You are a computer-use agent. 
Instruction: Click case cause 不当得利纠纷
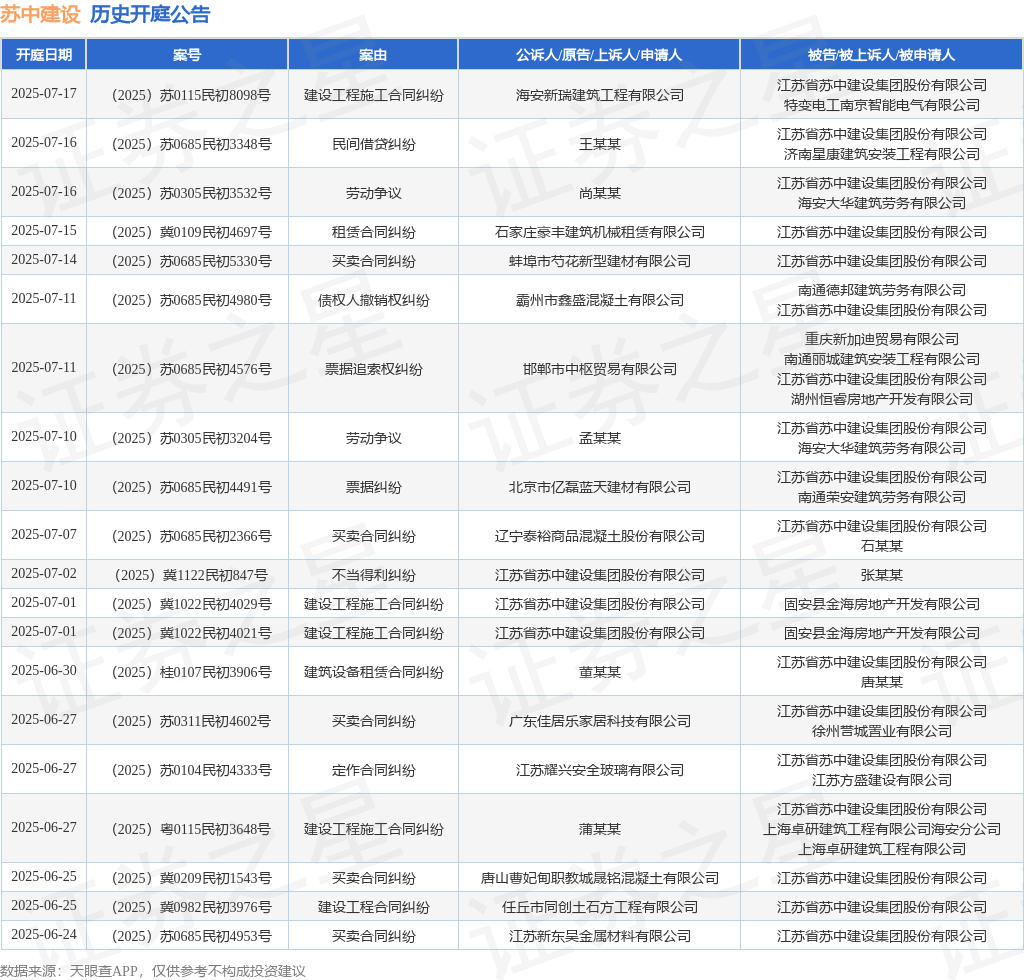pyautogui.click(x=374, y=575)
